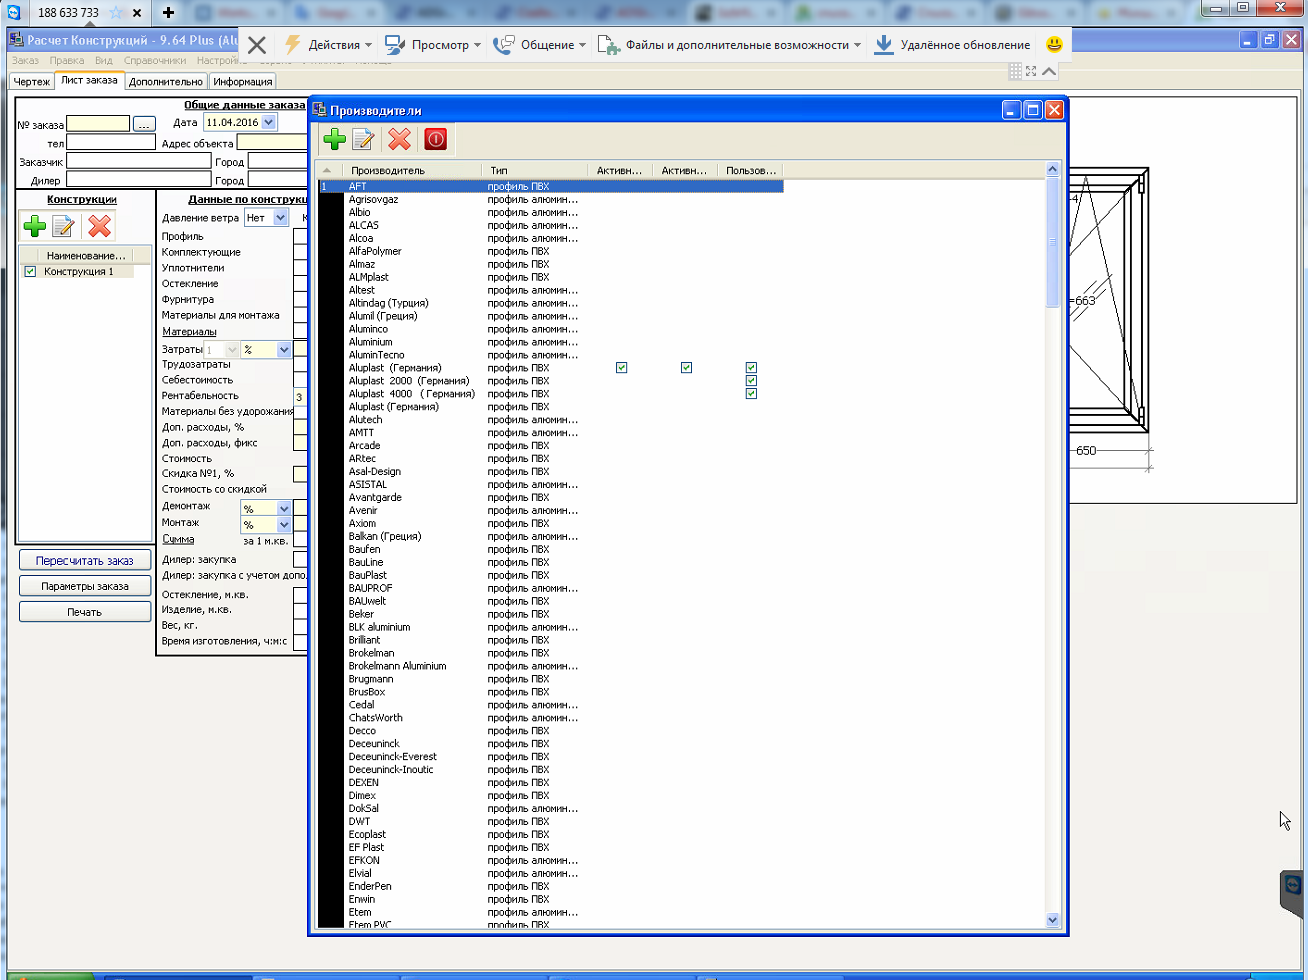Image resolution: width=1308 pixels, height=980 pixels.
Task: Switch to the Чертеж tab
Action: (x=31, y=82)
